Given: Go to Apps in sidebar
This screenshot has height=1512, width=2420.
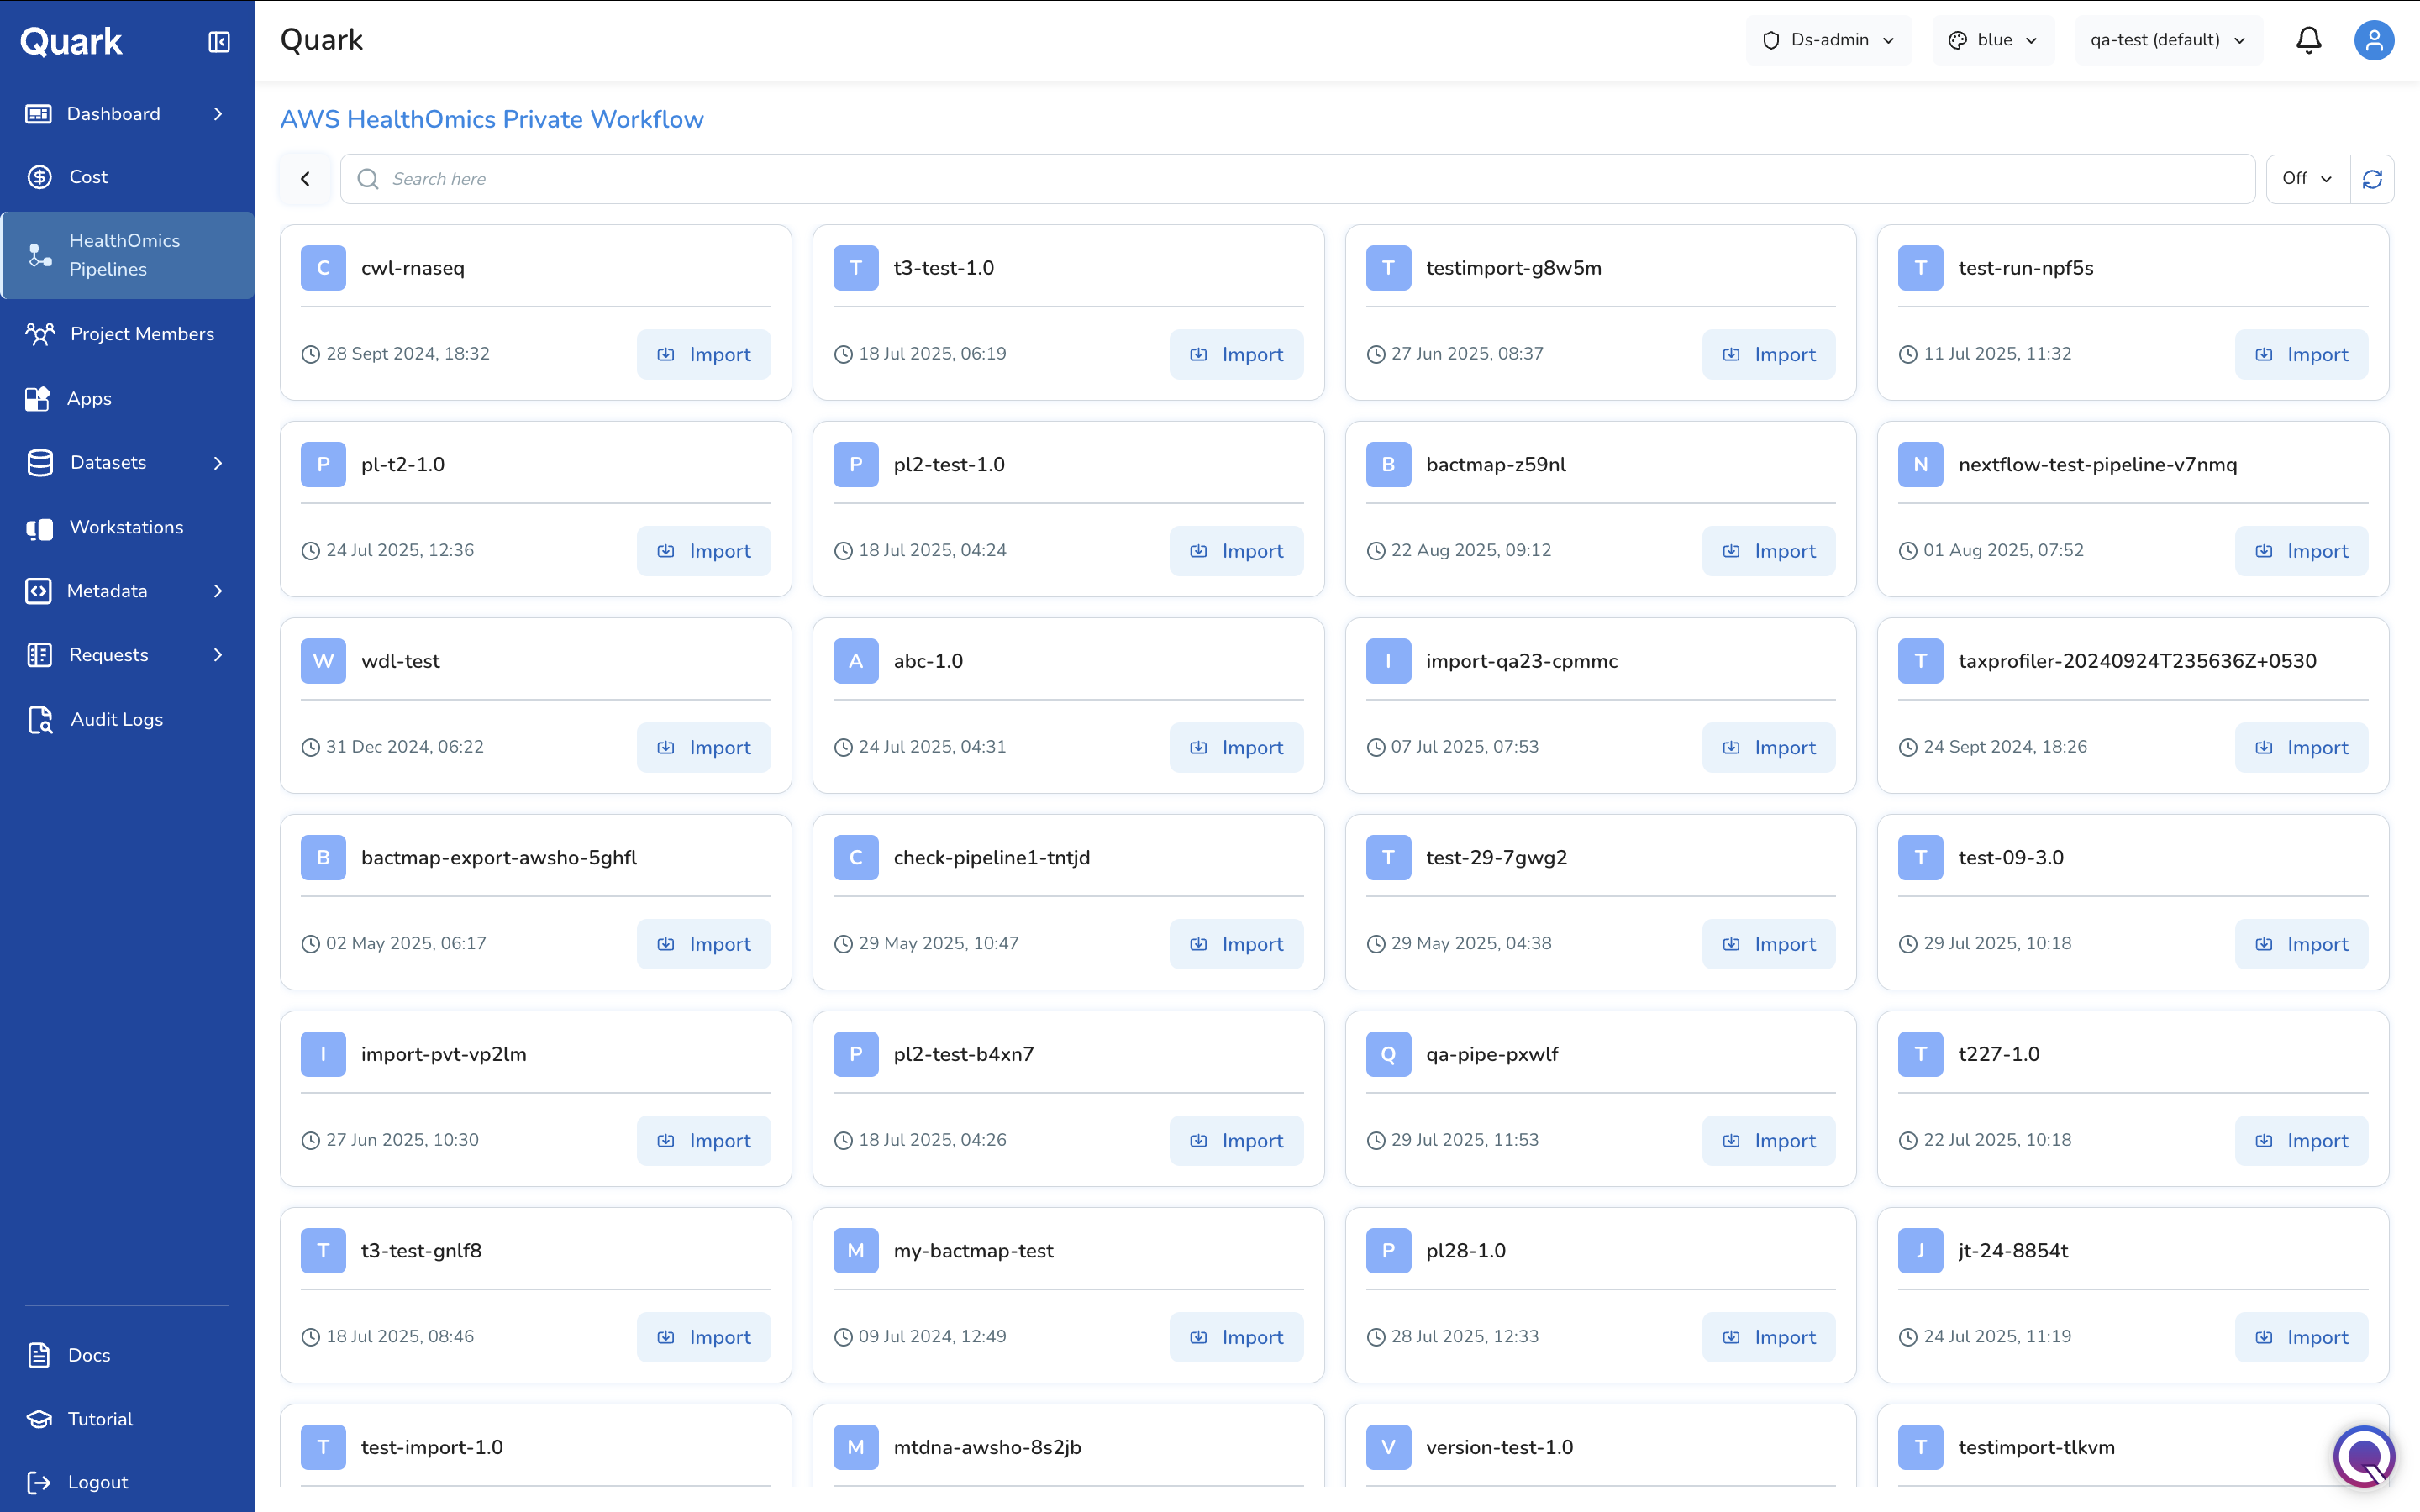Looking at the screenshot, I should click(127, 399).
